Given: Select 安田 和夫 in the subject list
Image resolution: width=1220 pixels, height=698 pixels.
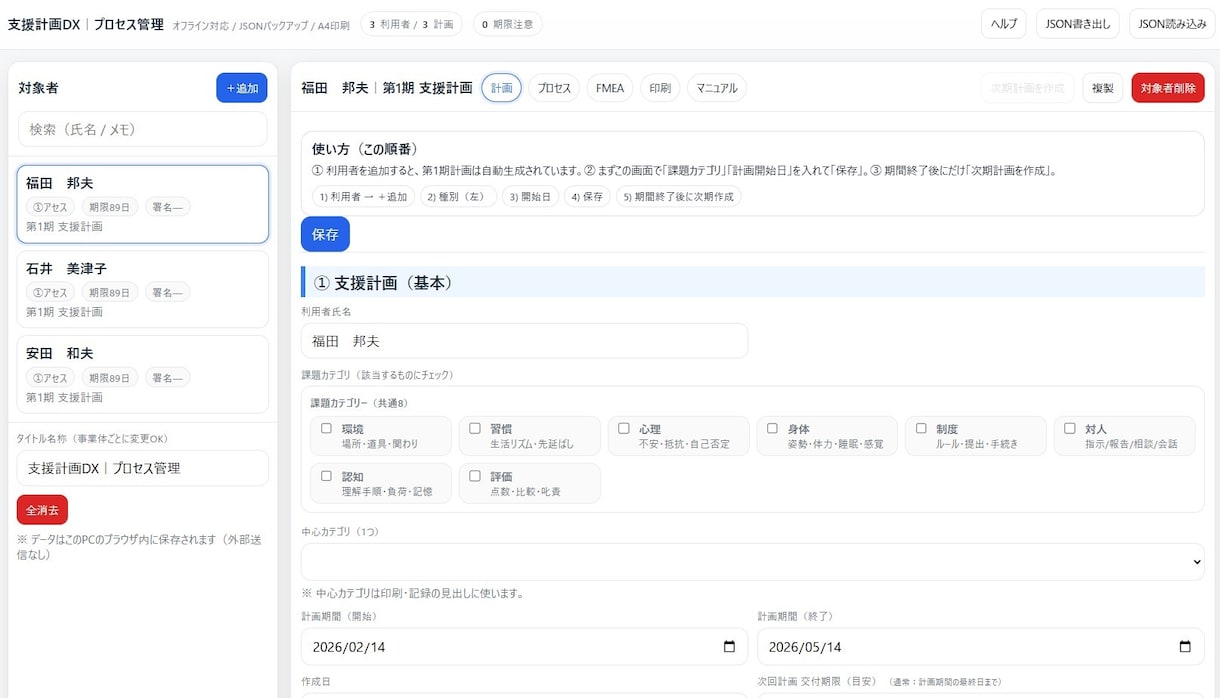Looking at the screenshot, I should 143,374.
